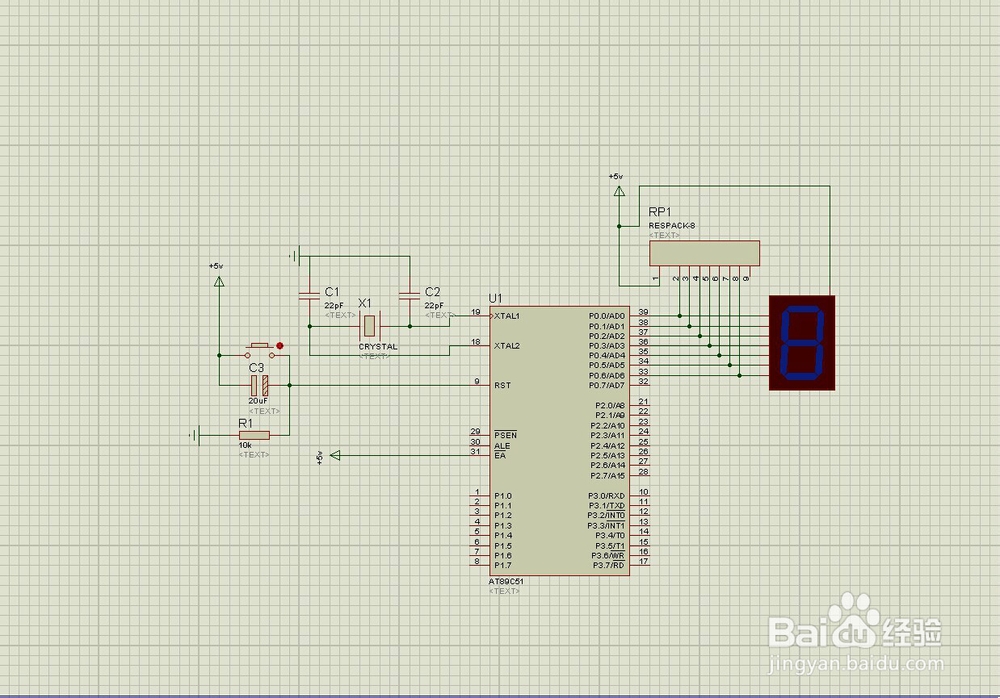Select the R1 resistor symbol
Screen dimensions: 1000x698
[x=254, y=435]
